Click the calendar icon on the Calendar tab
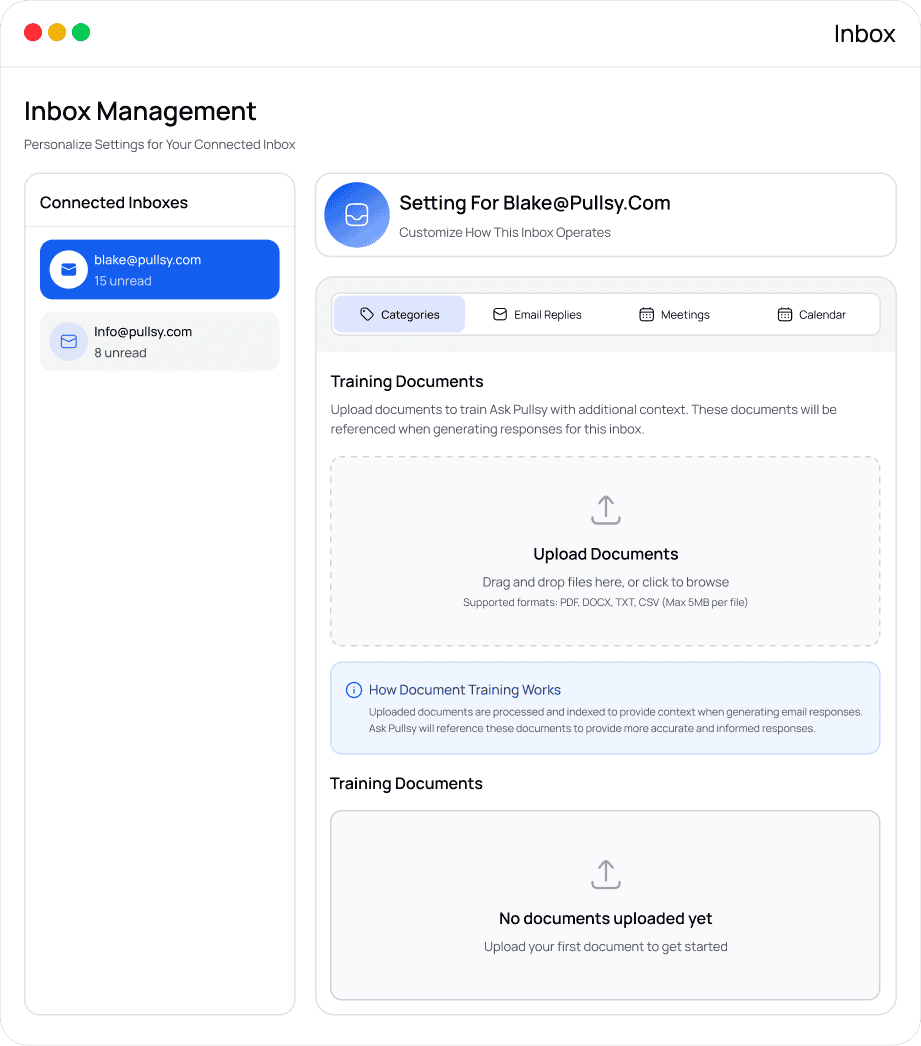This screenshot has width=921, height=1046. pos(785,314)
